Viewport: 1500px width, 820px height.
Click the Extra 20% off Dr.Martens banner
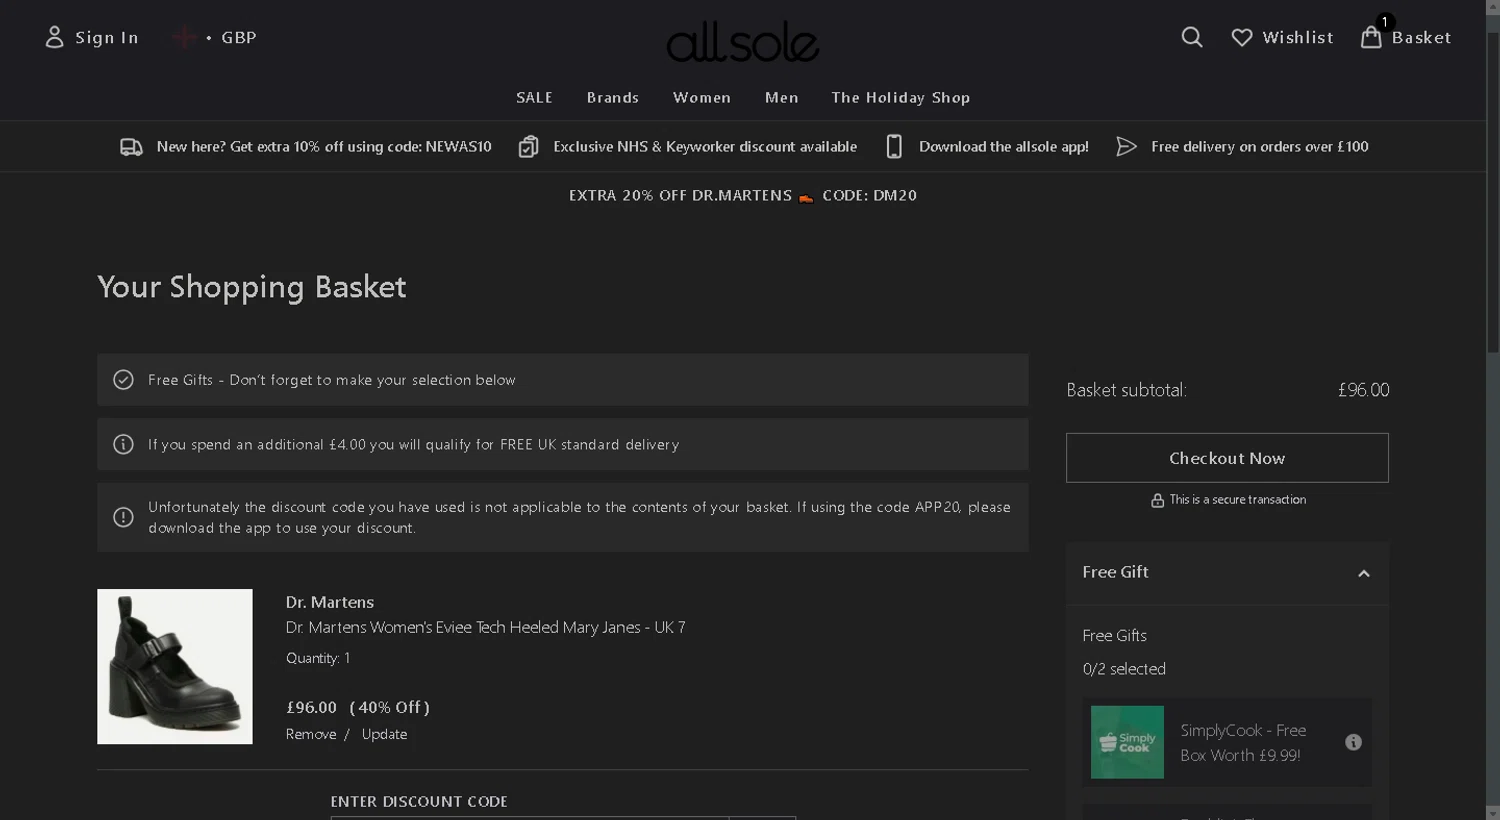(743, 195)
